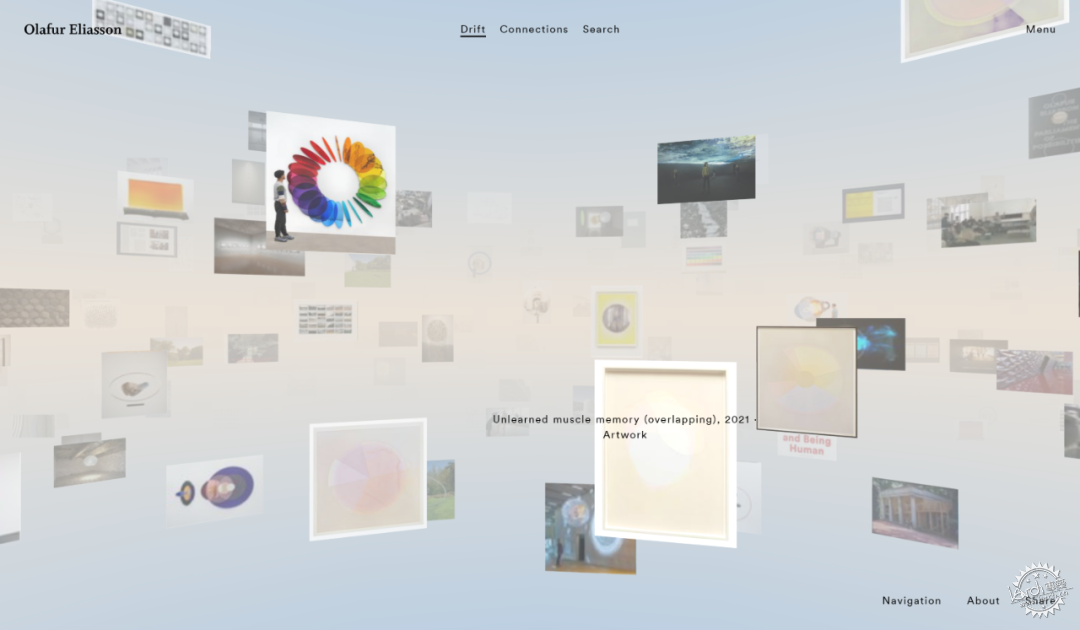Open the pink circular framed artwork thumbnail
Image resolution: width=1080 pixels, height=630 pixels.
coord(368,479)
